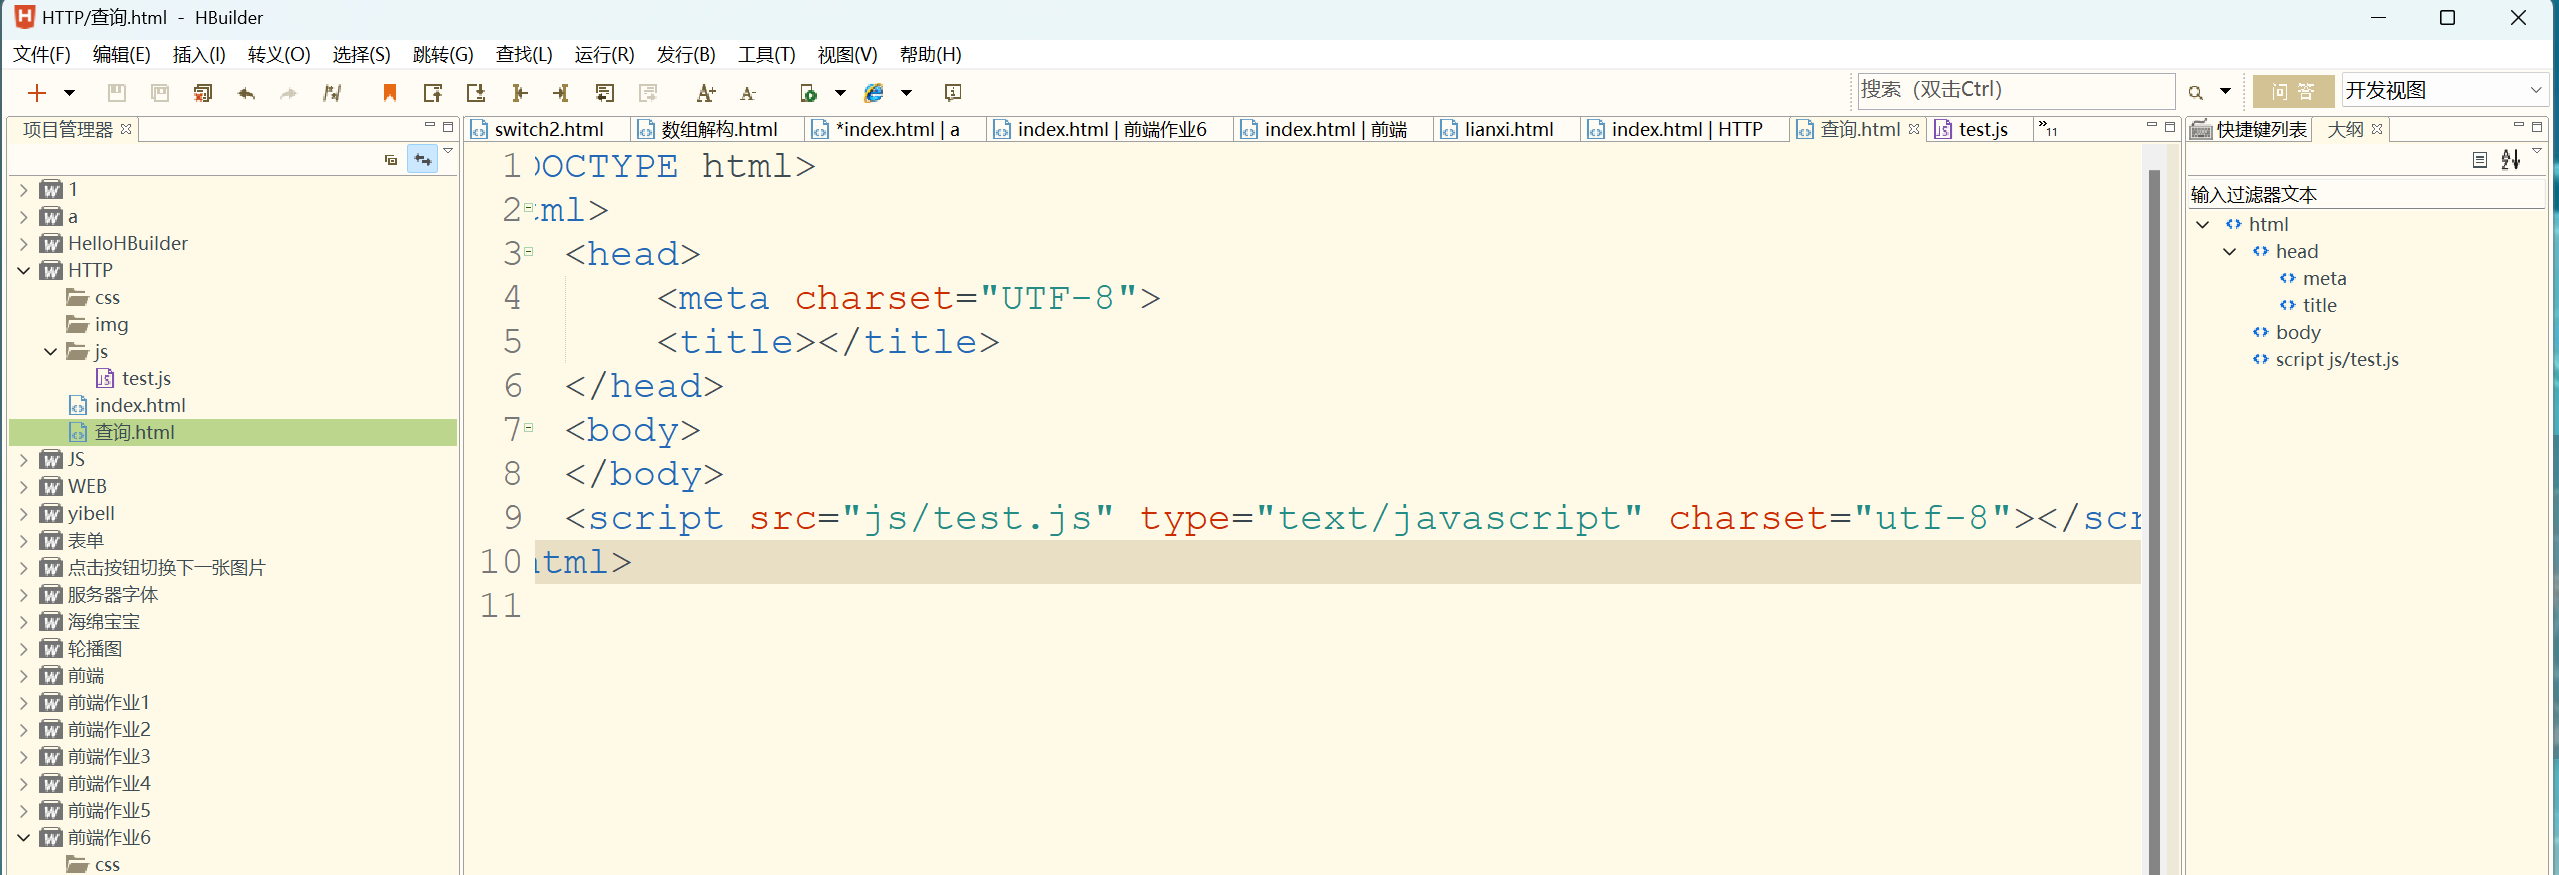
Task: Click the editor vertical scrollbar
Action: coord(2155,520)
